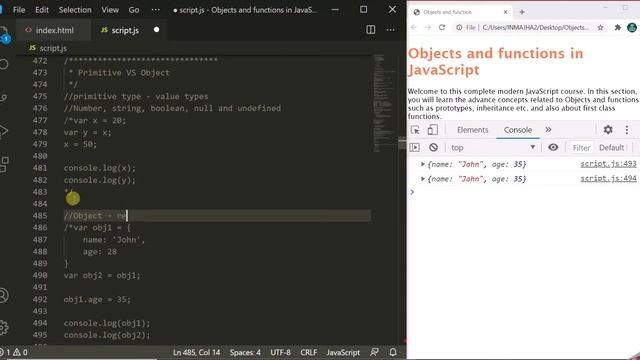Change line endings via CRLF
Viewport: 640px width, 360px height.
click(309, 352)
